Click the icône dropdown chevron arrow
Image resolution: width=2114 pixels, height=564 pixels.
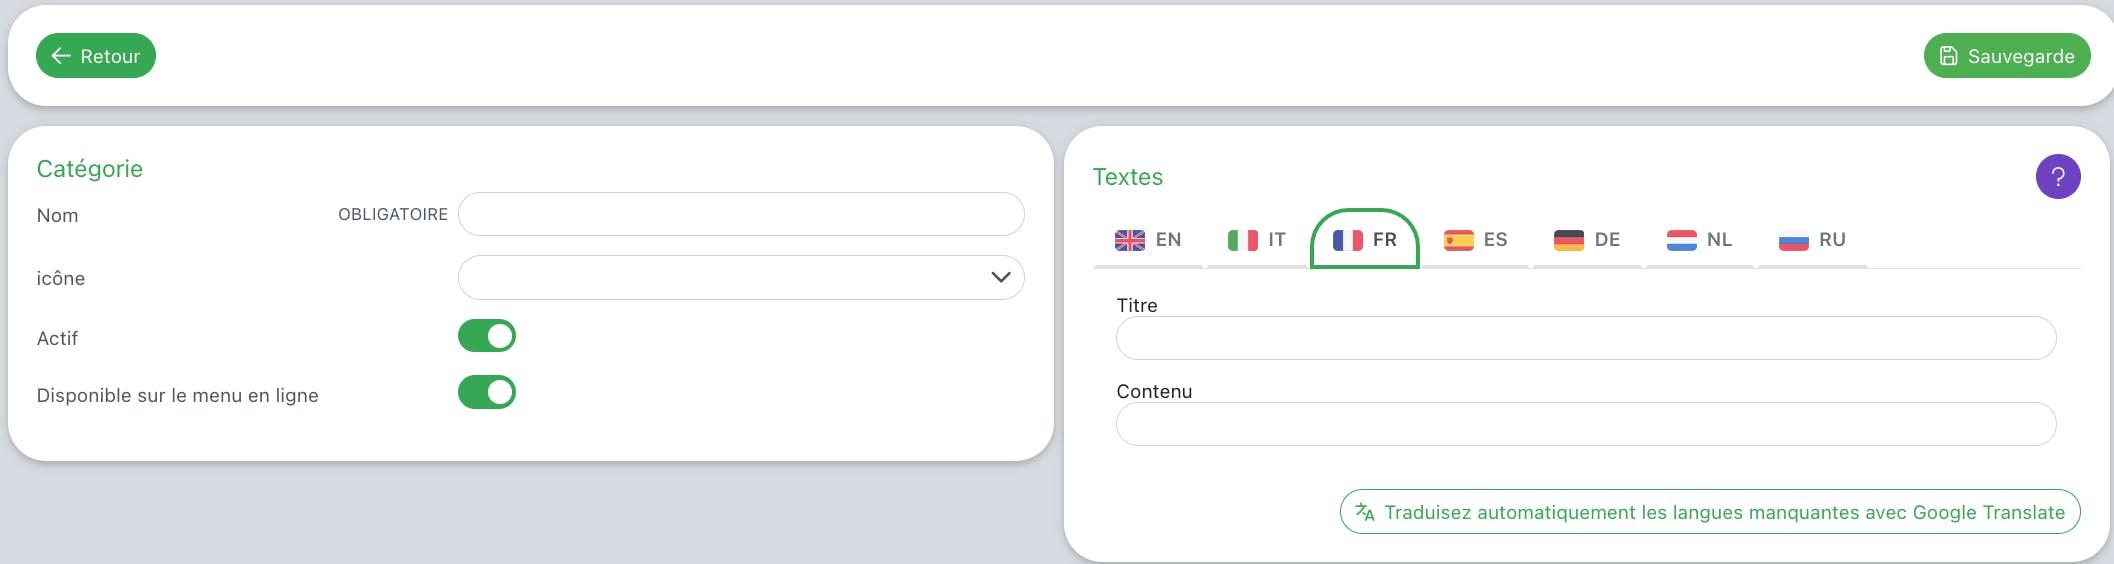(x=1000, y=278)
